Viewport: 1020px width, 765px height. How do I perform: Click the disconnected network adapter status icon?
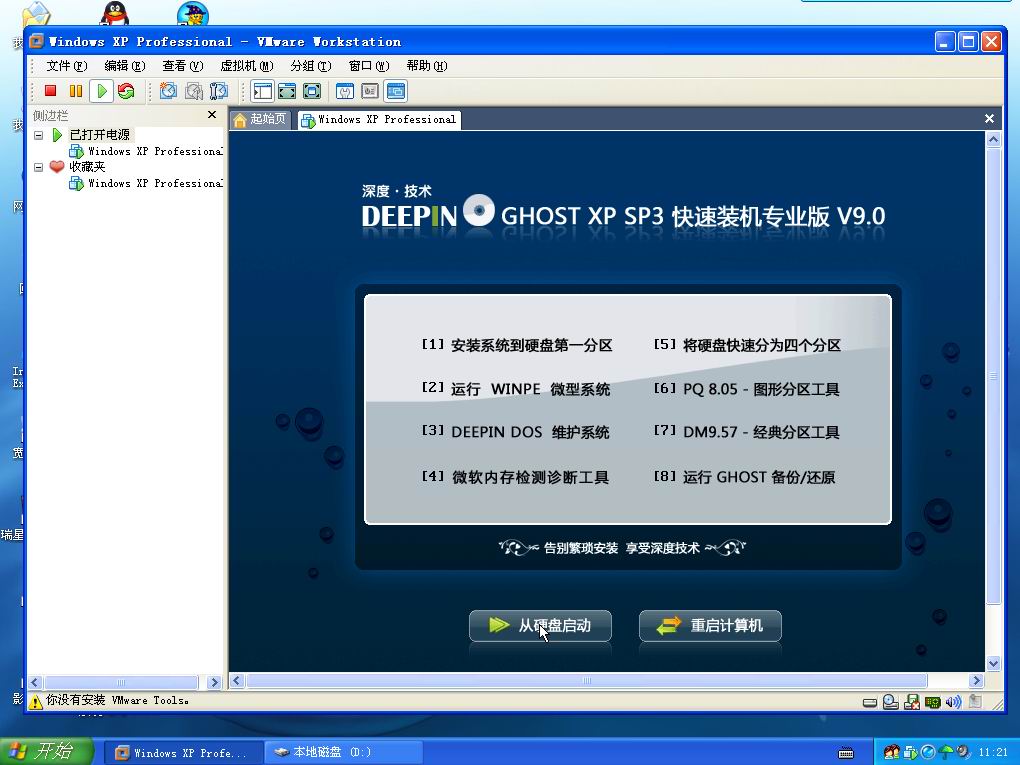(912, 702)
